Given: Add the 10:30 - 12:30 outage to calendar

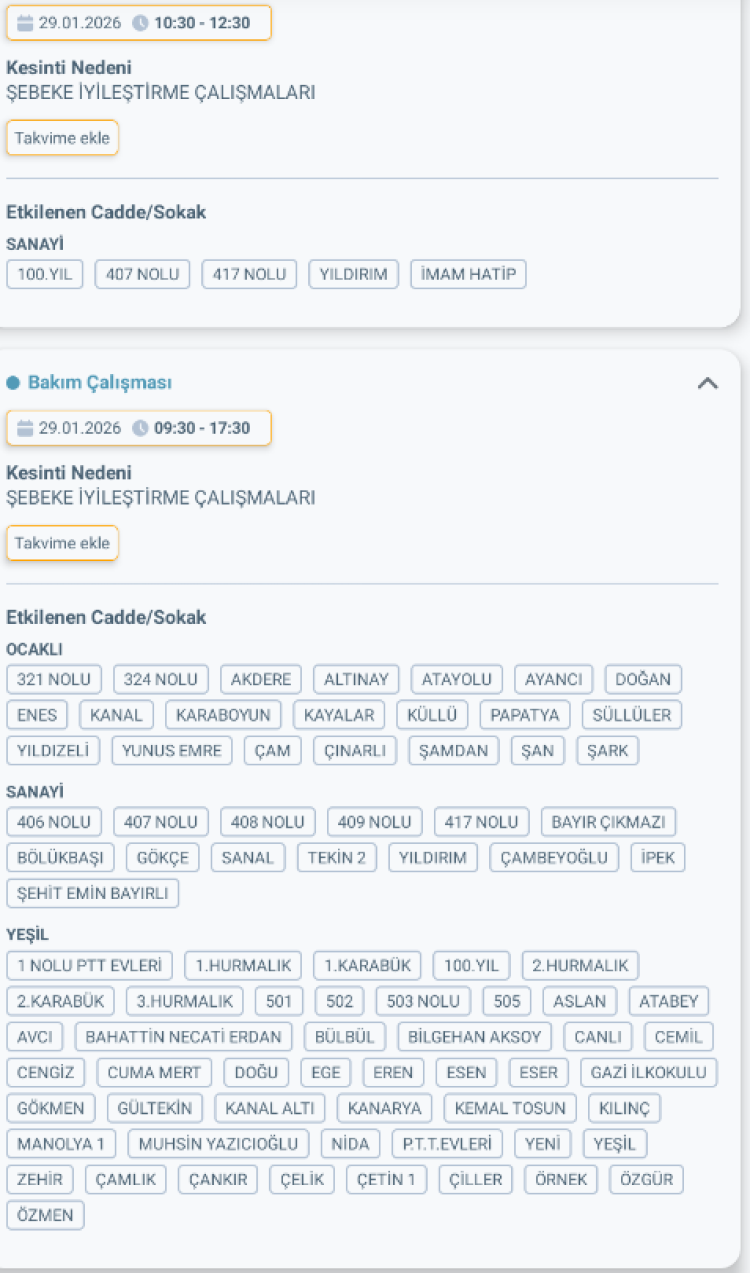Looking at the screenshot, I should 62,138.
